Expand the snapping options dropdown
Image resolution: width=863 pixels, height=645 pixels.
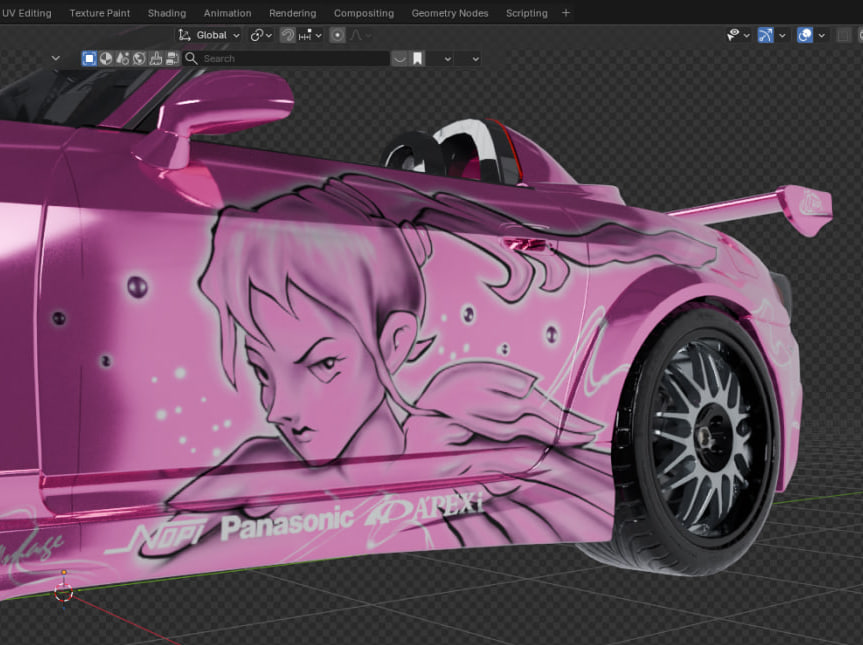click(x=310, y=35)
